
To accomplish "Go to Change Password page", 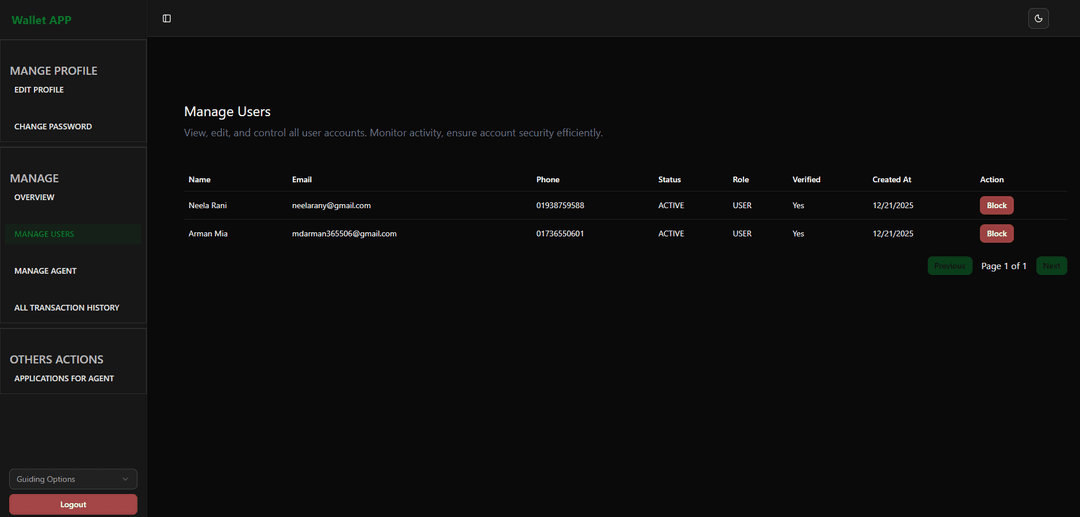I will (53, 127).
